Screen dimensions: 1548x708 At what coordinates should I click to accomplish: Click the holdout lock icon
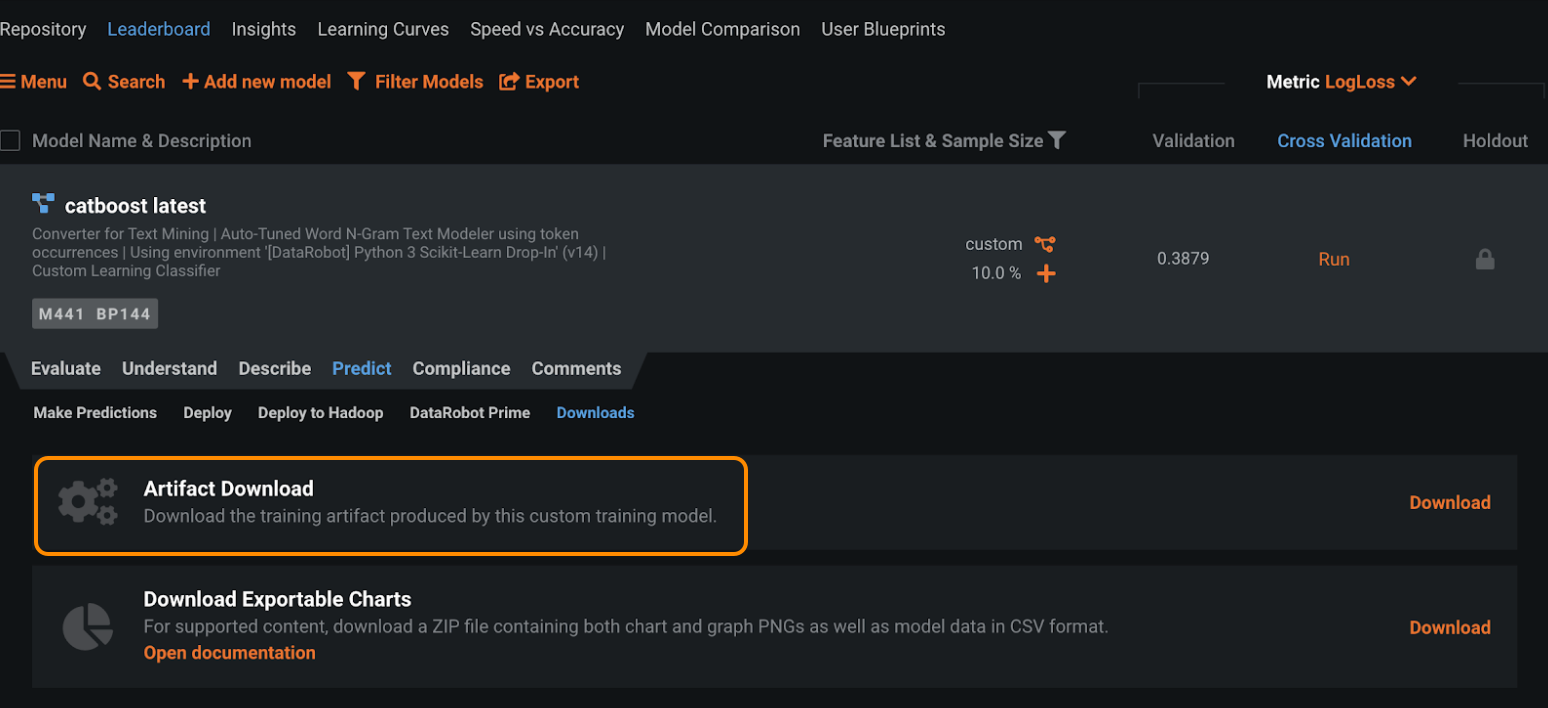point(1485,259)
